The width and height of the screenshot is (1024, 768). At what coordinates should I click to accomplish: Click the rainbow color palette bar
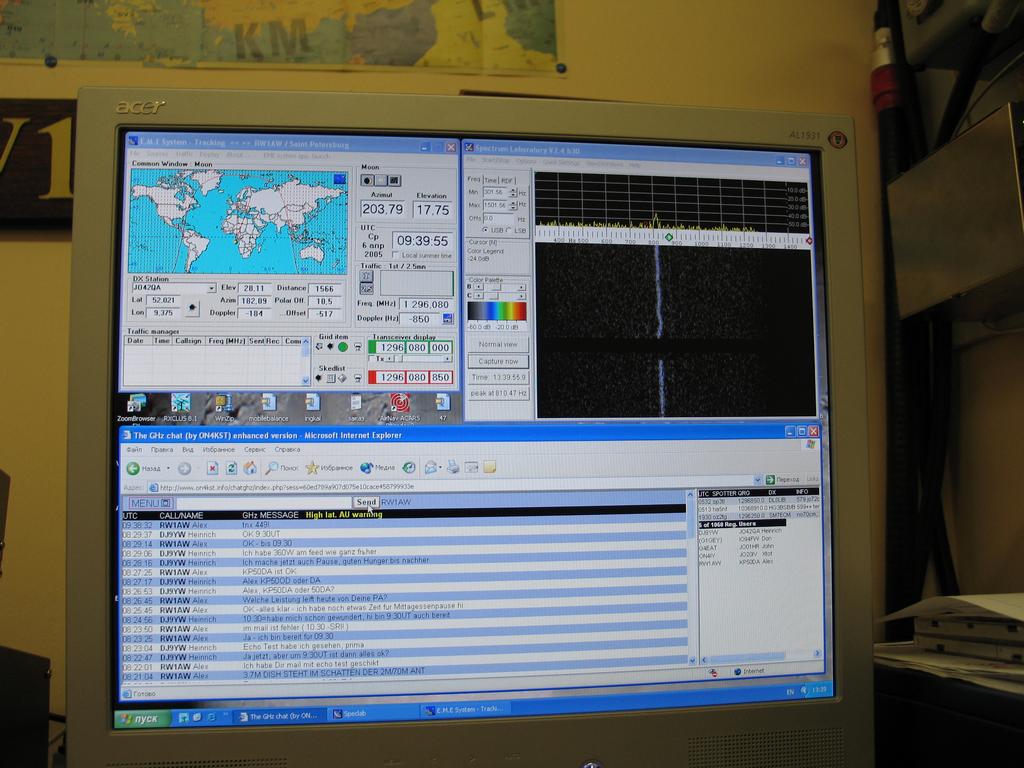click(x=497, y=311)
